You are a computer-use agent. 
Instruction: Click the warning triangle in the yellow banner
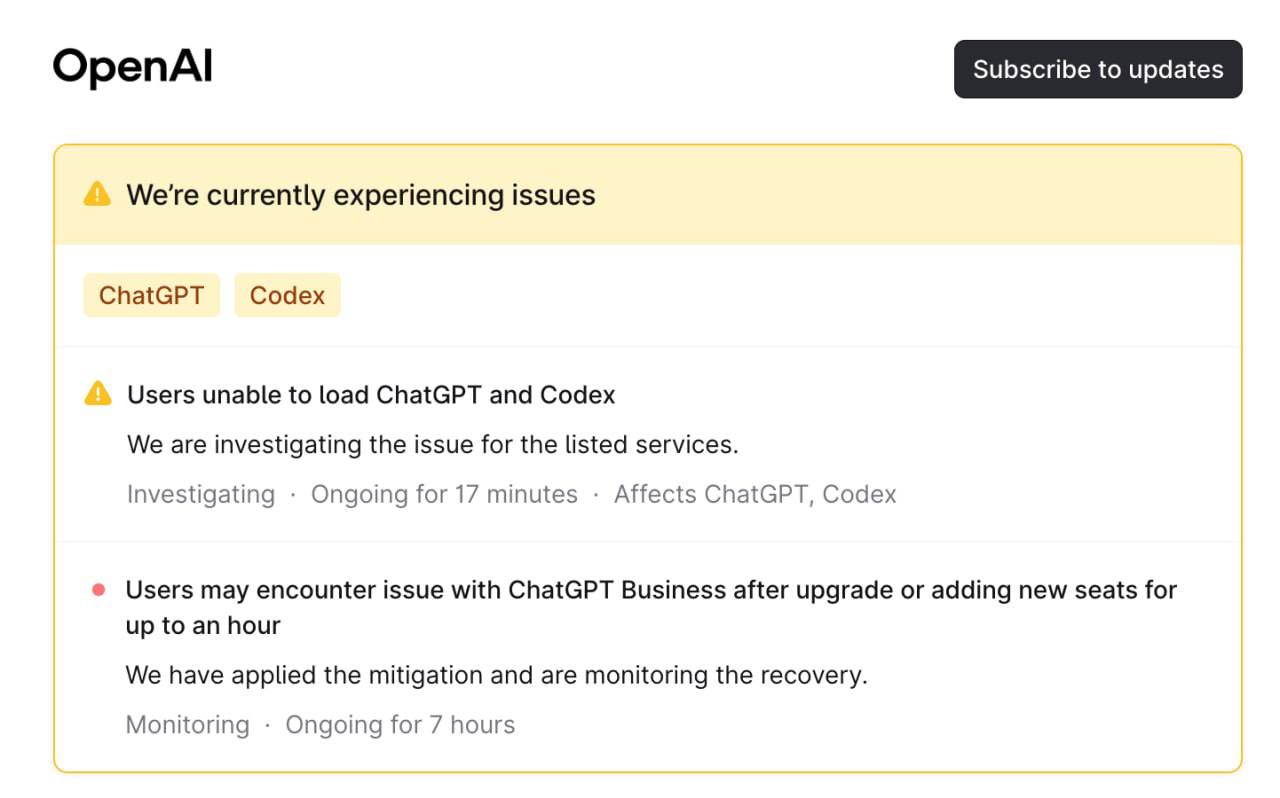click(x=97, y=194)
